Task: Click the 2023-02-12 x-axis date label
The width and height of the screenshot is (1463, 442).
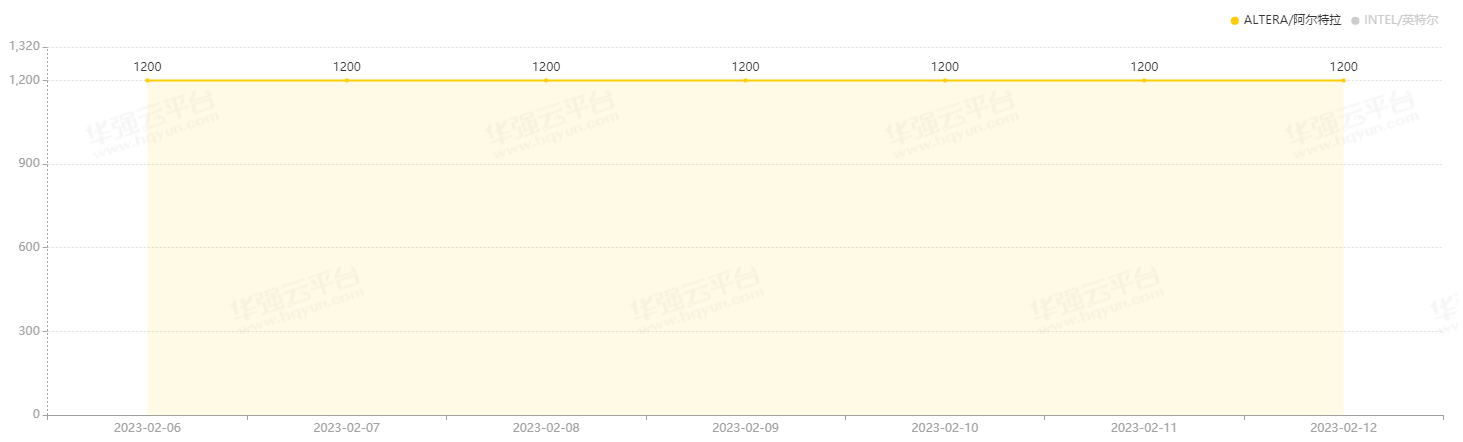Action: coord(1343,427)
